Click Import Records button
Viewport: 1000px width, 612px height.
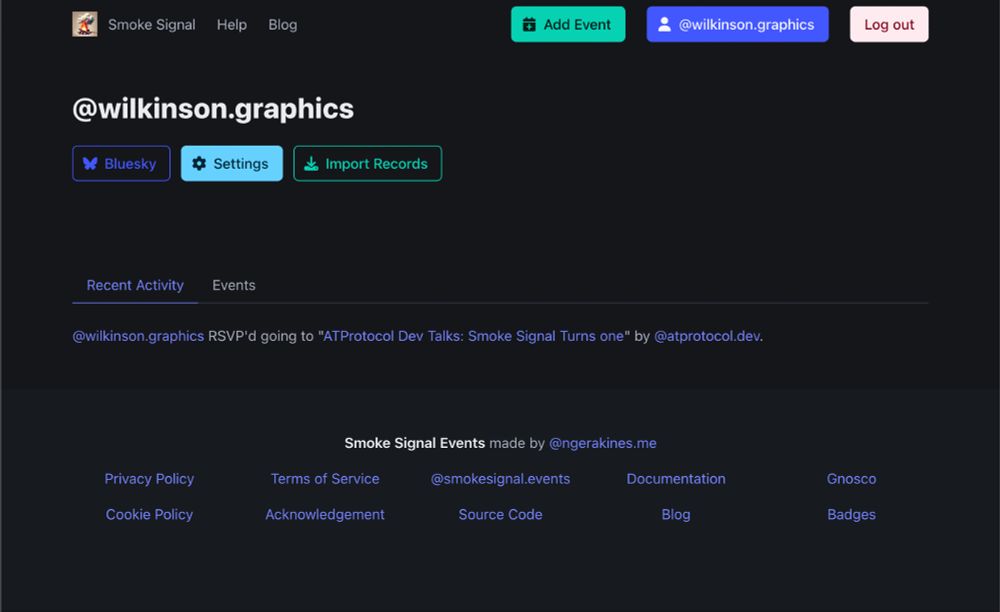pyautogui.click(x=367, y=164)
